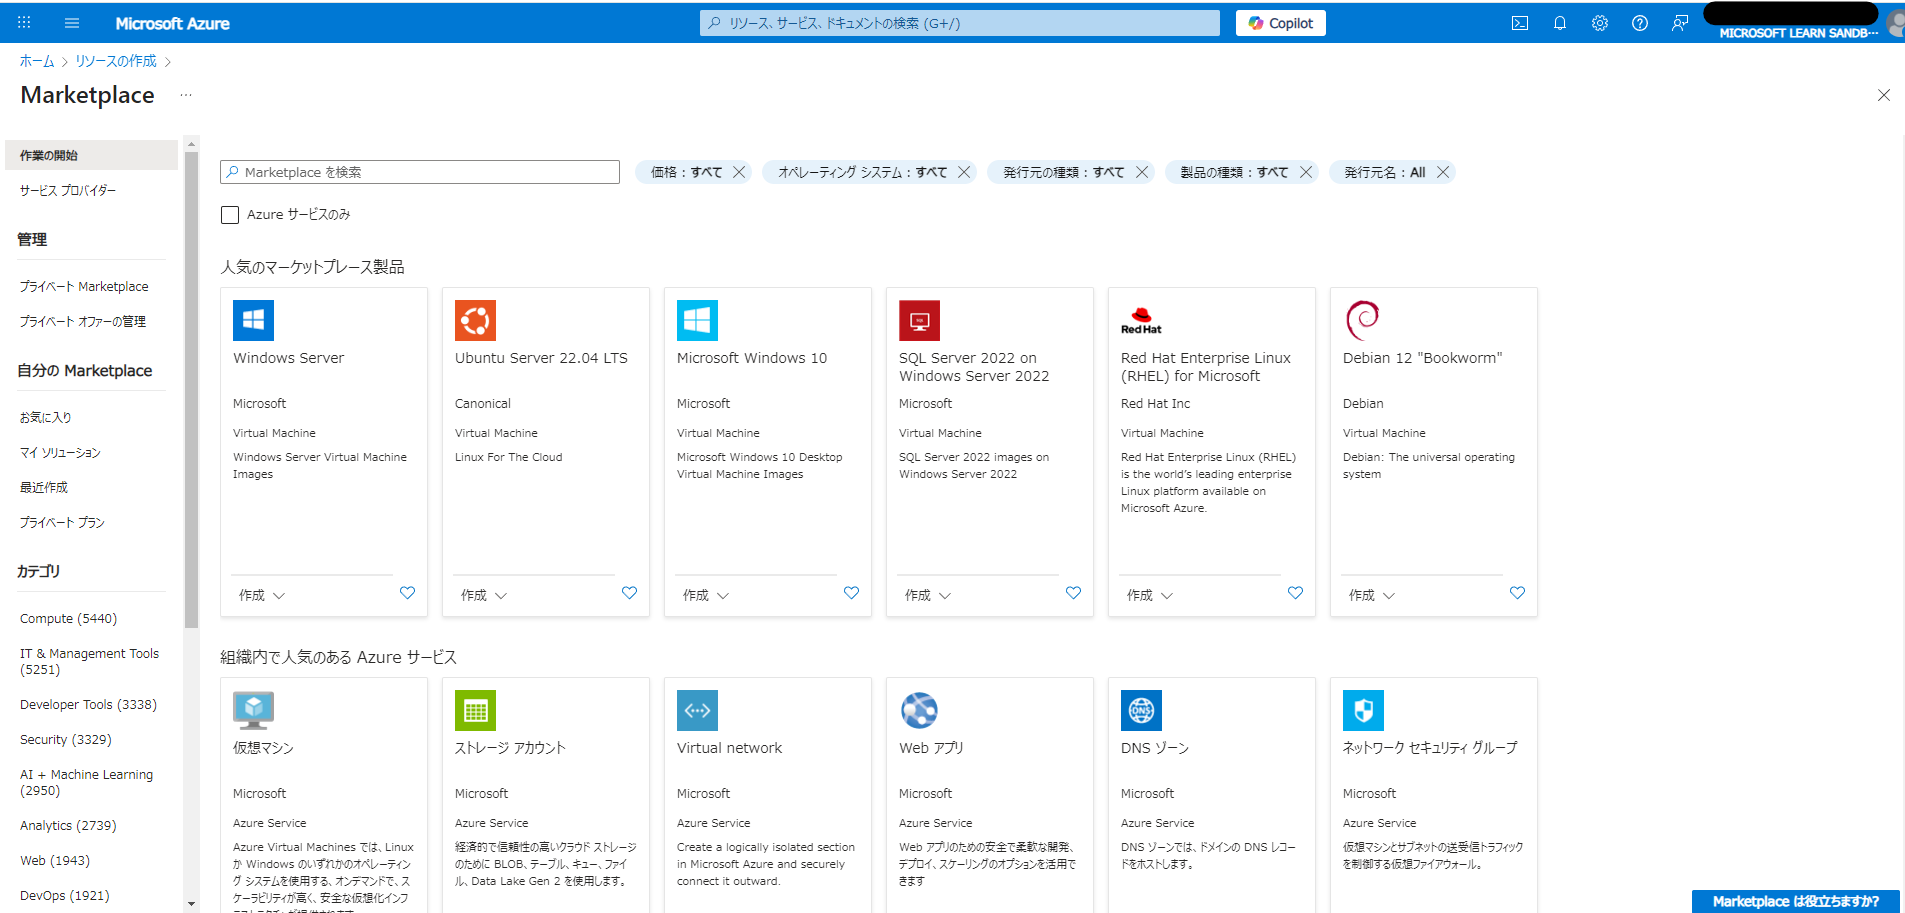1905x913 pixels.
Task: Click the Marketplace は役立ちますか? feedback button
Action: click(x=1796, y=901)
